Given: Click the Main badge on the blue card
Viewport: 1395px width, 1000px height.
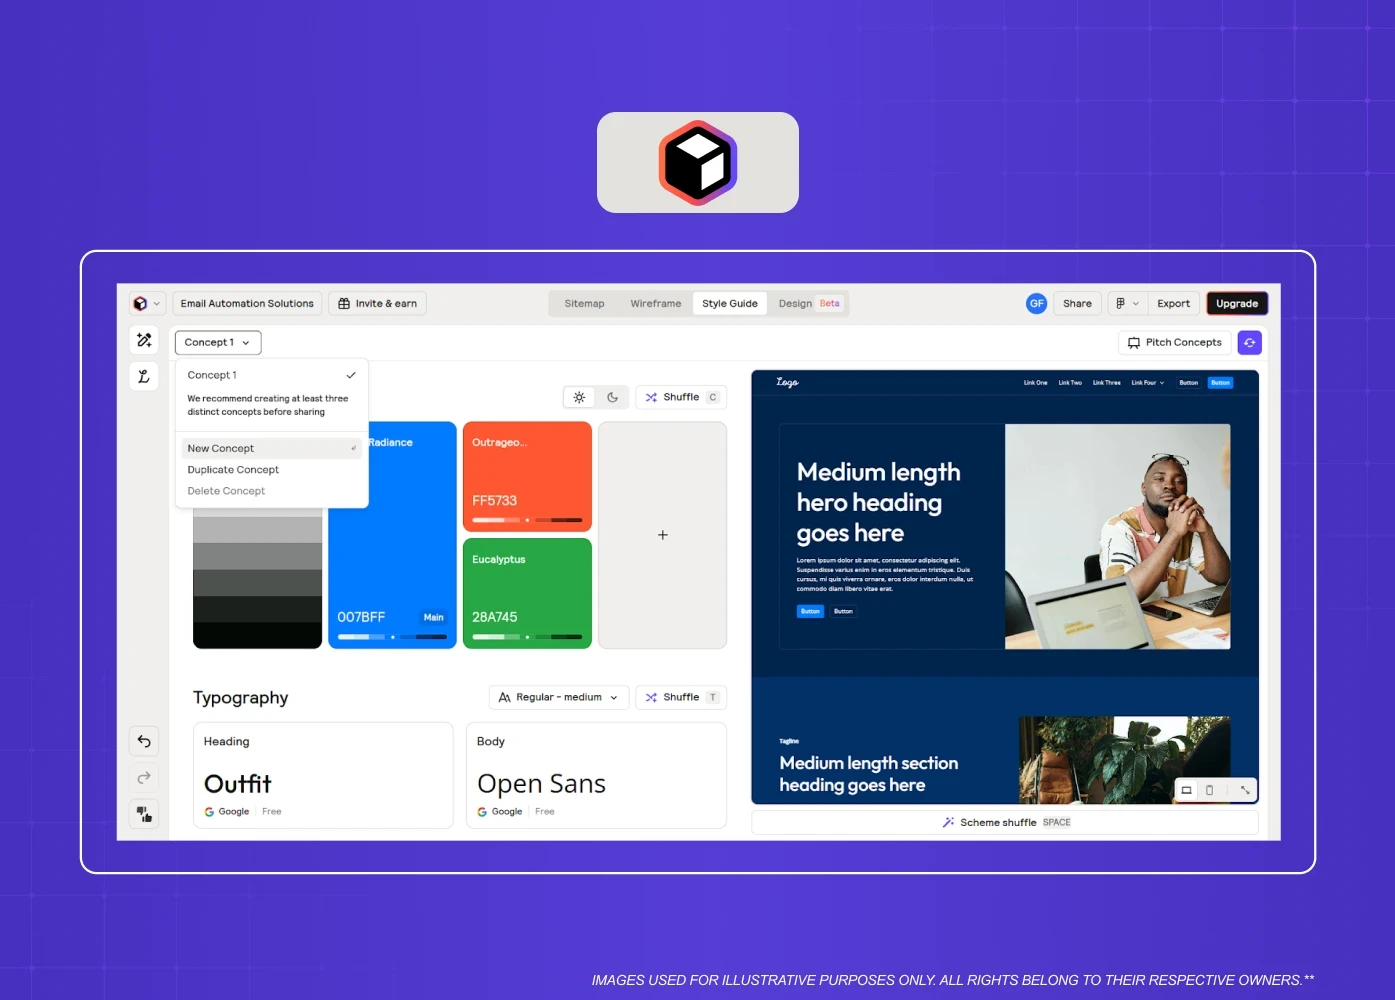Looking at the screenshot, I should click(x=433, y=617).
